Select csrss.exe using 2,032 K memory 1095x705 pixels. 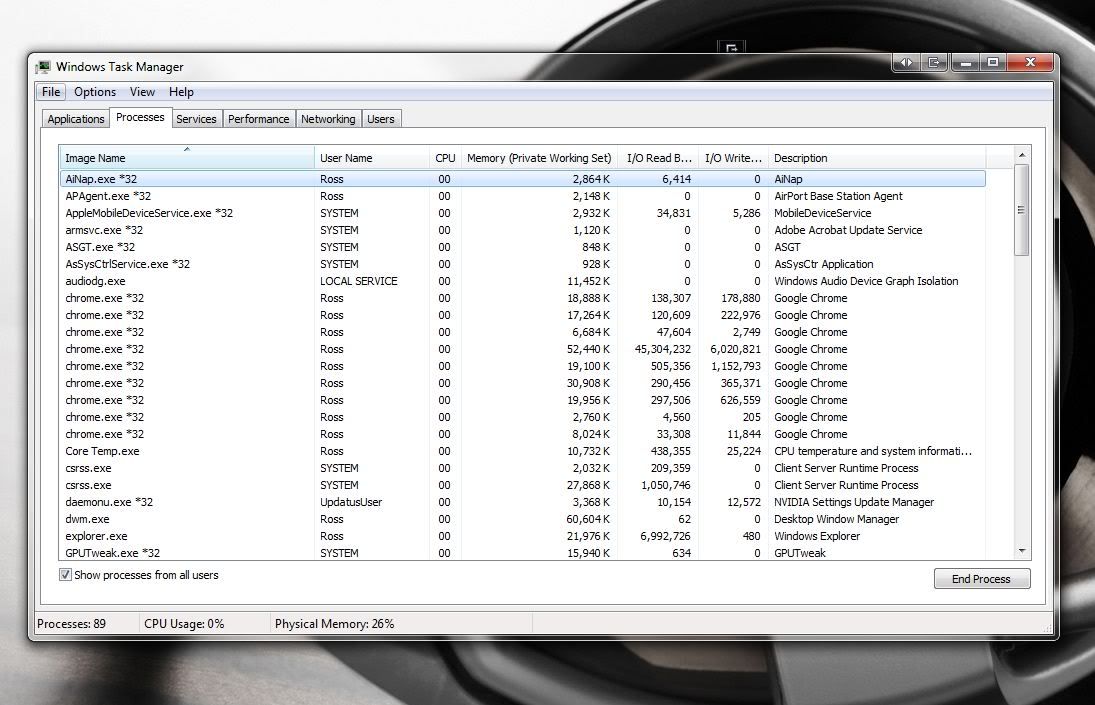pyautogui.click(x=522, y=468)
